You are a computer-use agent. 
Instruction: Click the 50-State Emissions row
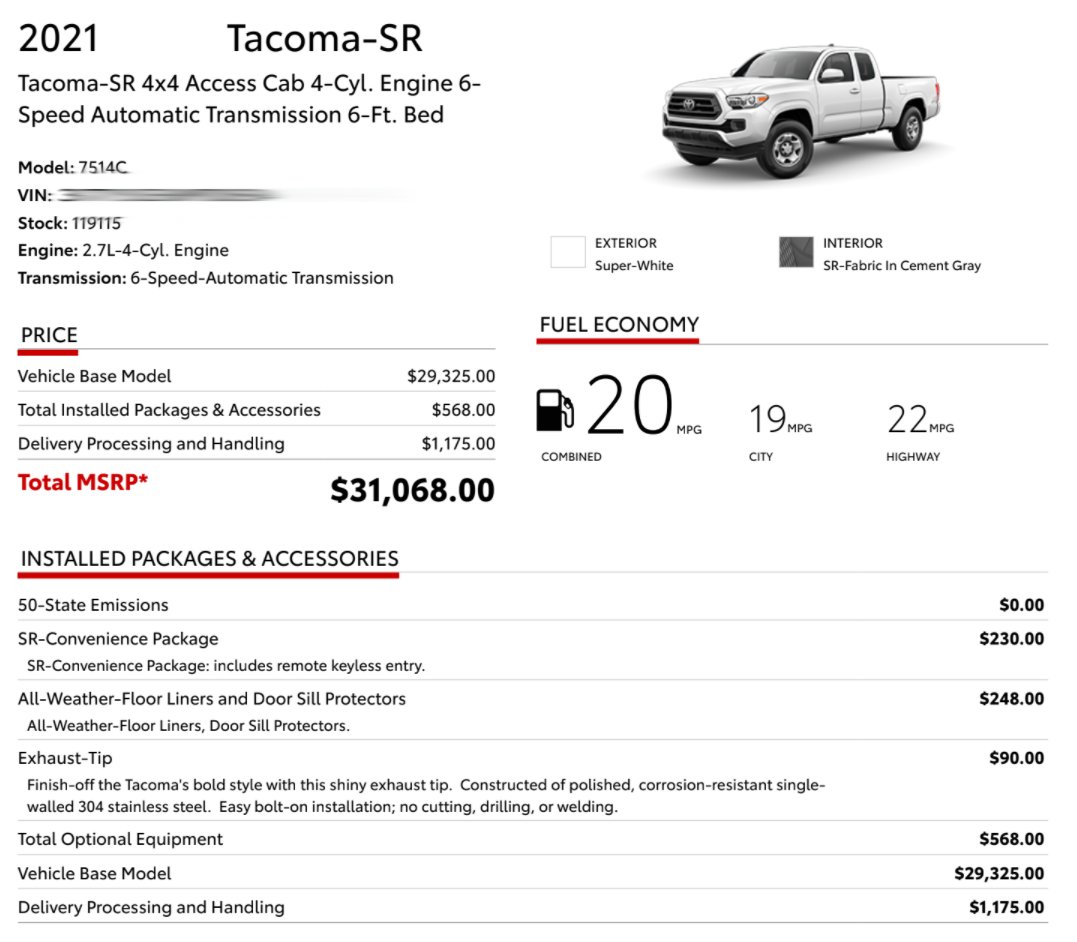(x=532, y=605)
